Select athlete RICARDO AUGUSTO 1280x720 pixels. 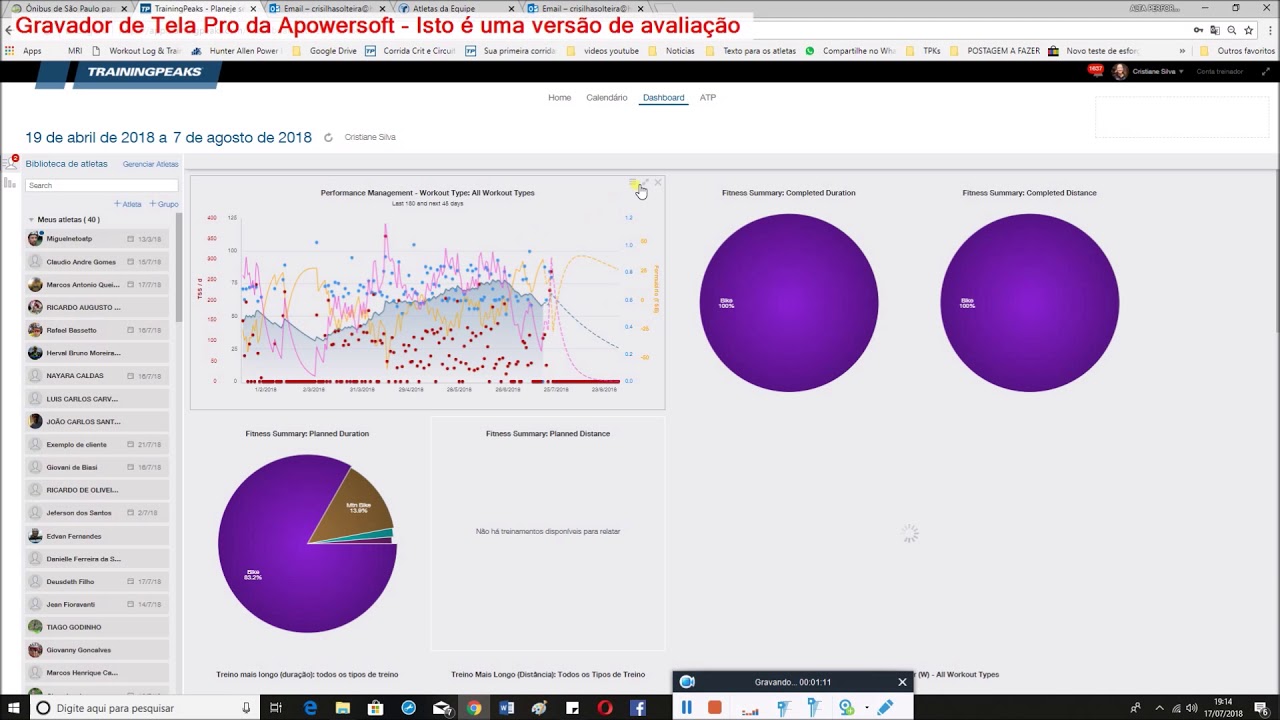[98, 307]
